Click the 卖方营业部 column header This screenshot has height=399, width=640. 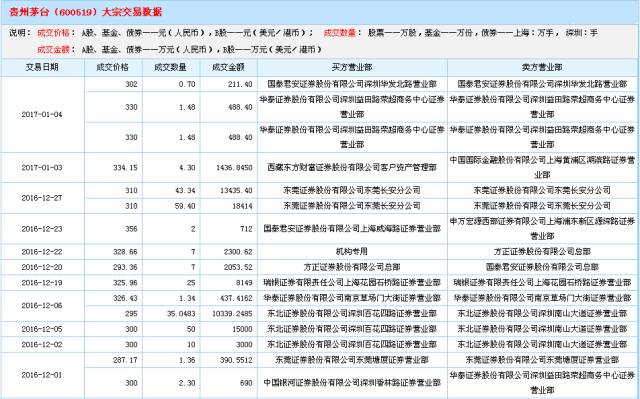click(x=542, y=67)
